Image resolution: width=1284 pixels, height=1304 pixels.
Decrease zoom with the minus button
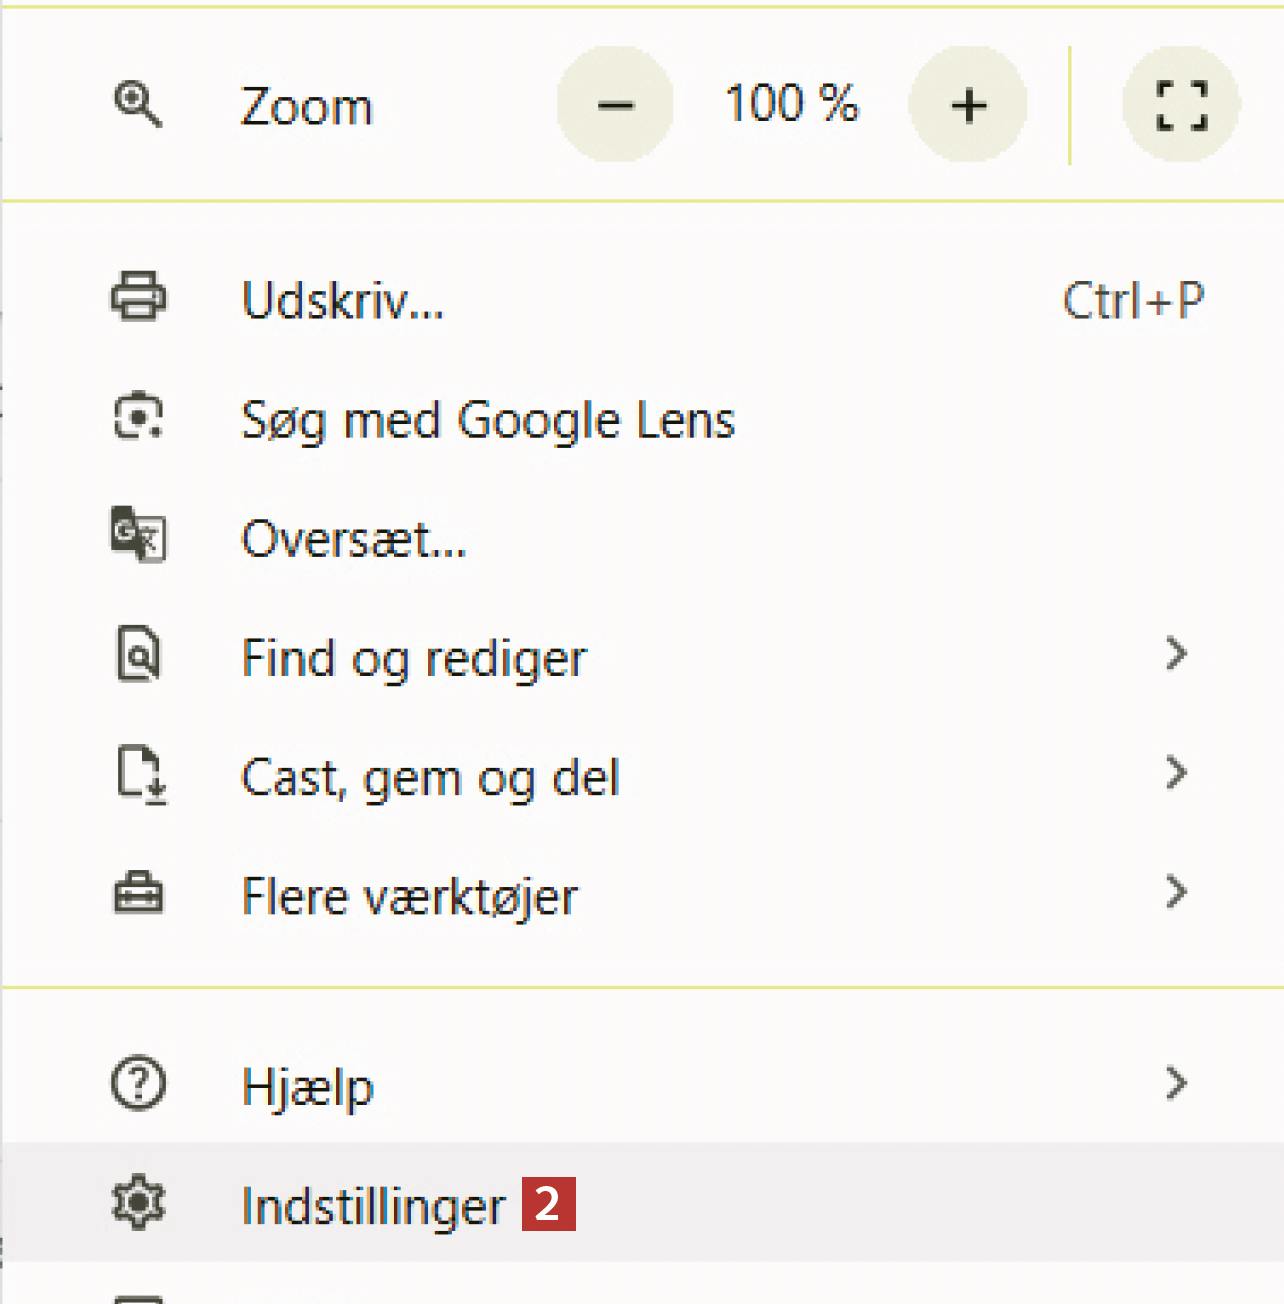point(615,104)
